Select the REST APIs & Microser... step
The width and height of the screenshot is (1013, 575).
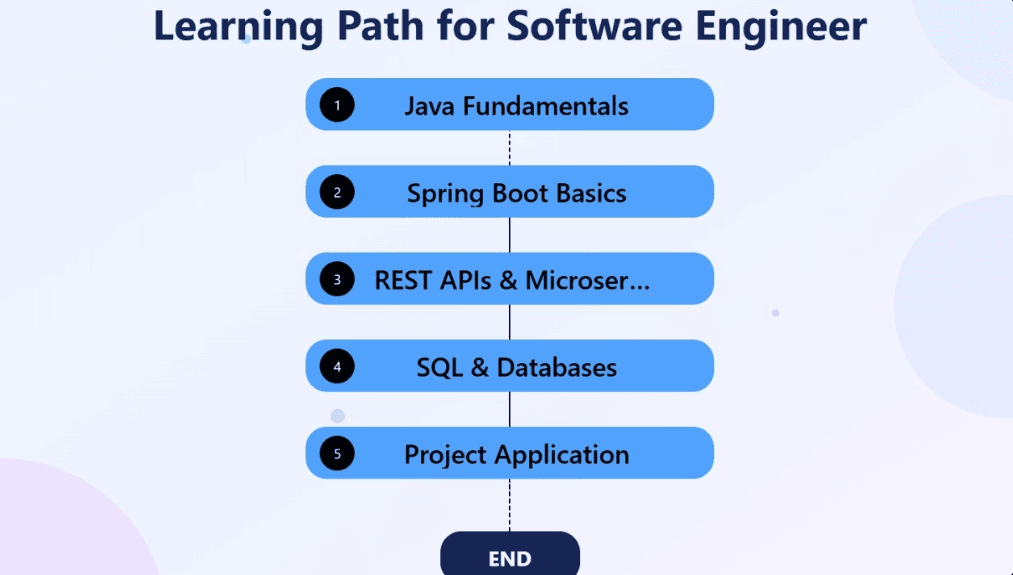pos(512,279)
